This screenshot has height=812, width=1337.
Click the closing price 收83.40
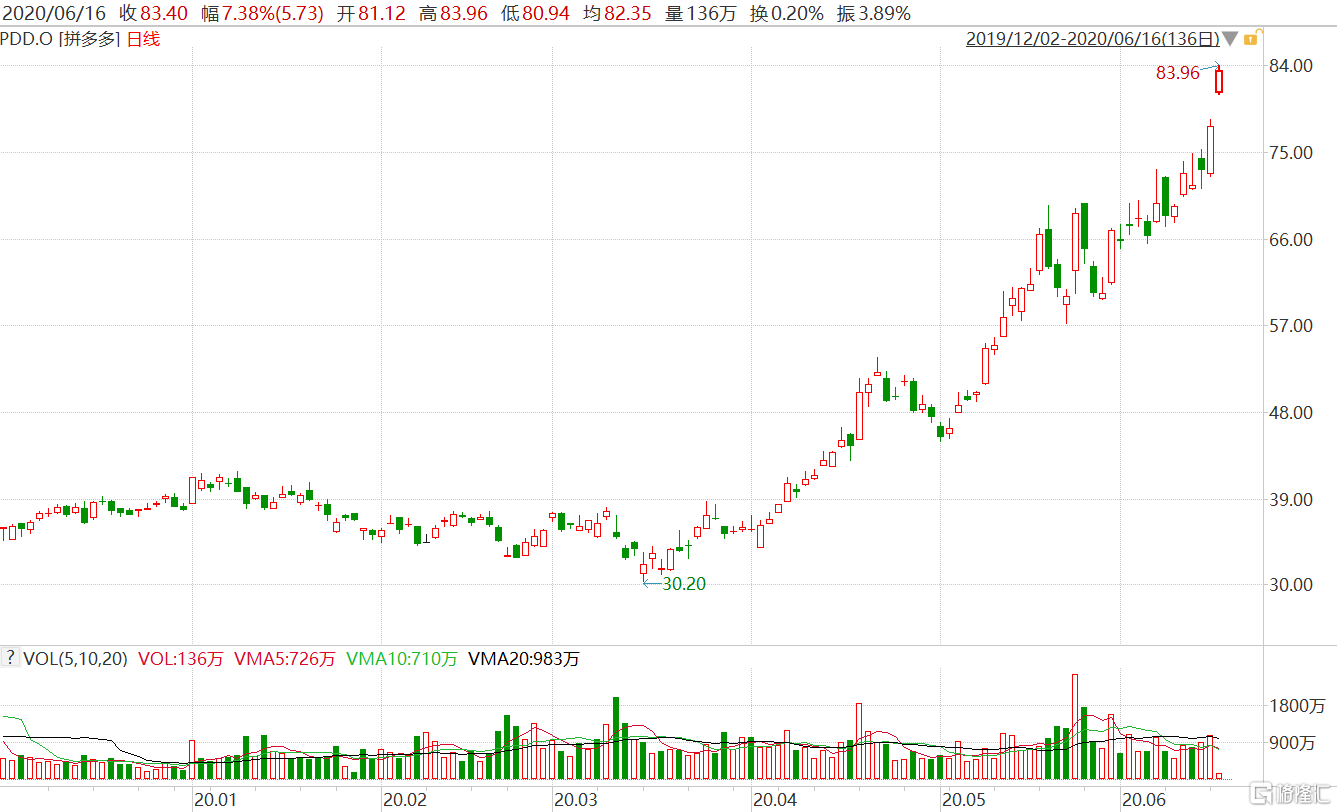(153, 13)
